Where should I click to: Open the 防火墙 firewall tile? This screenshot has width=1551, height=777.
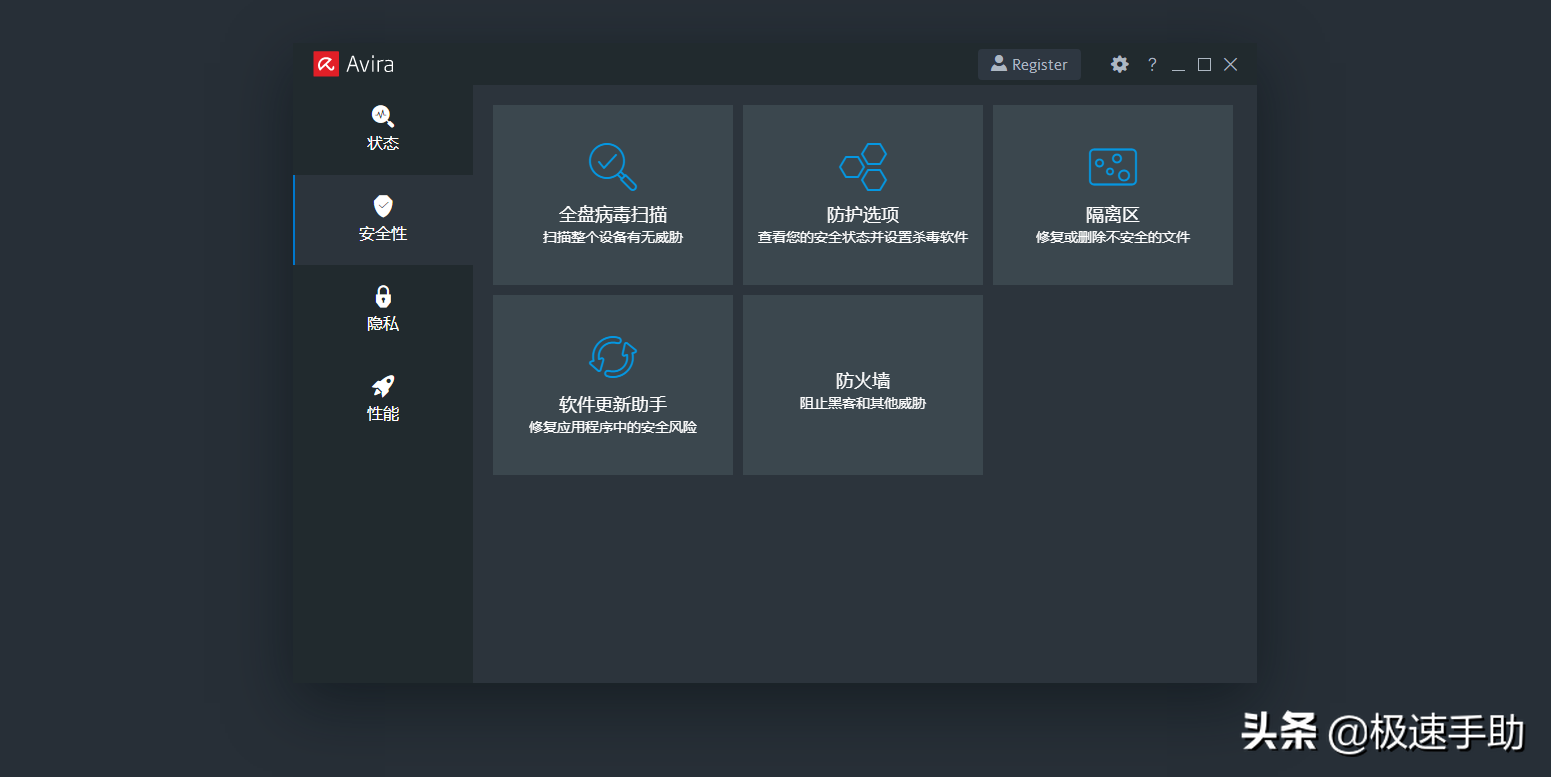tap(862, 384)
